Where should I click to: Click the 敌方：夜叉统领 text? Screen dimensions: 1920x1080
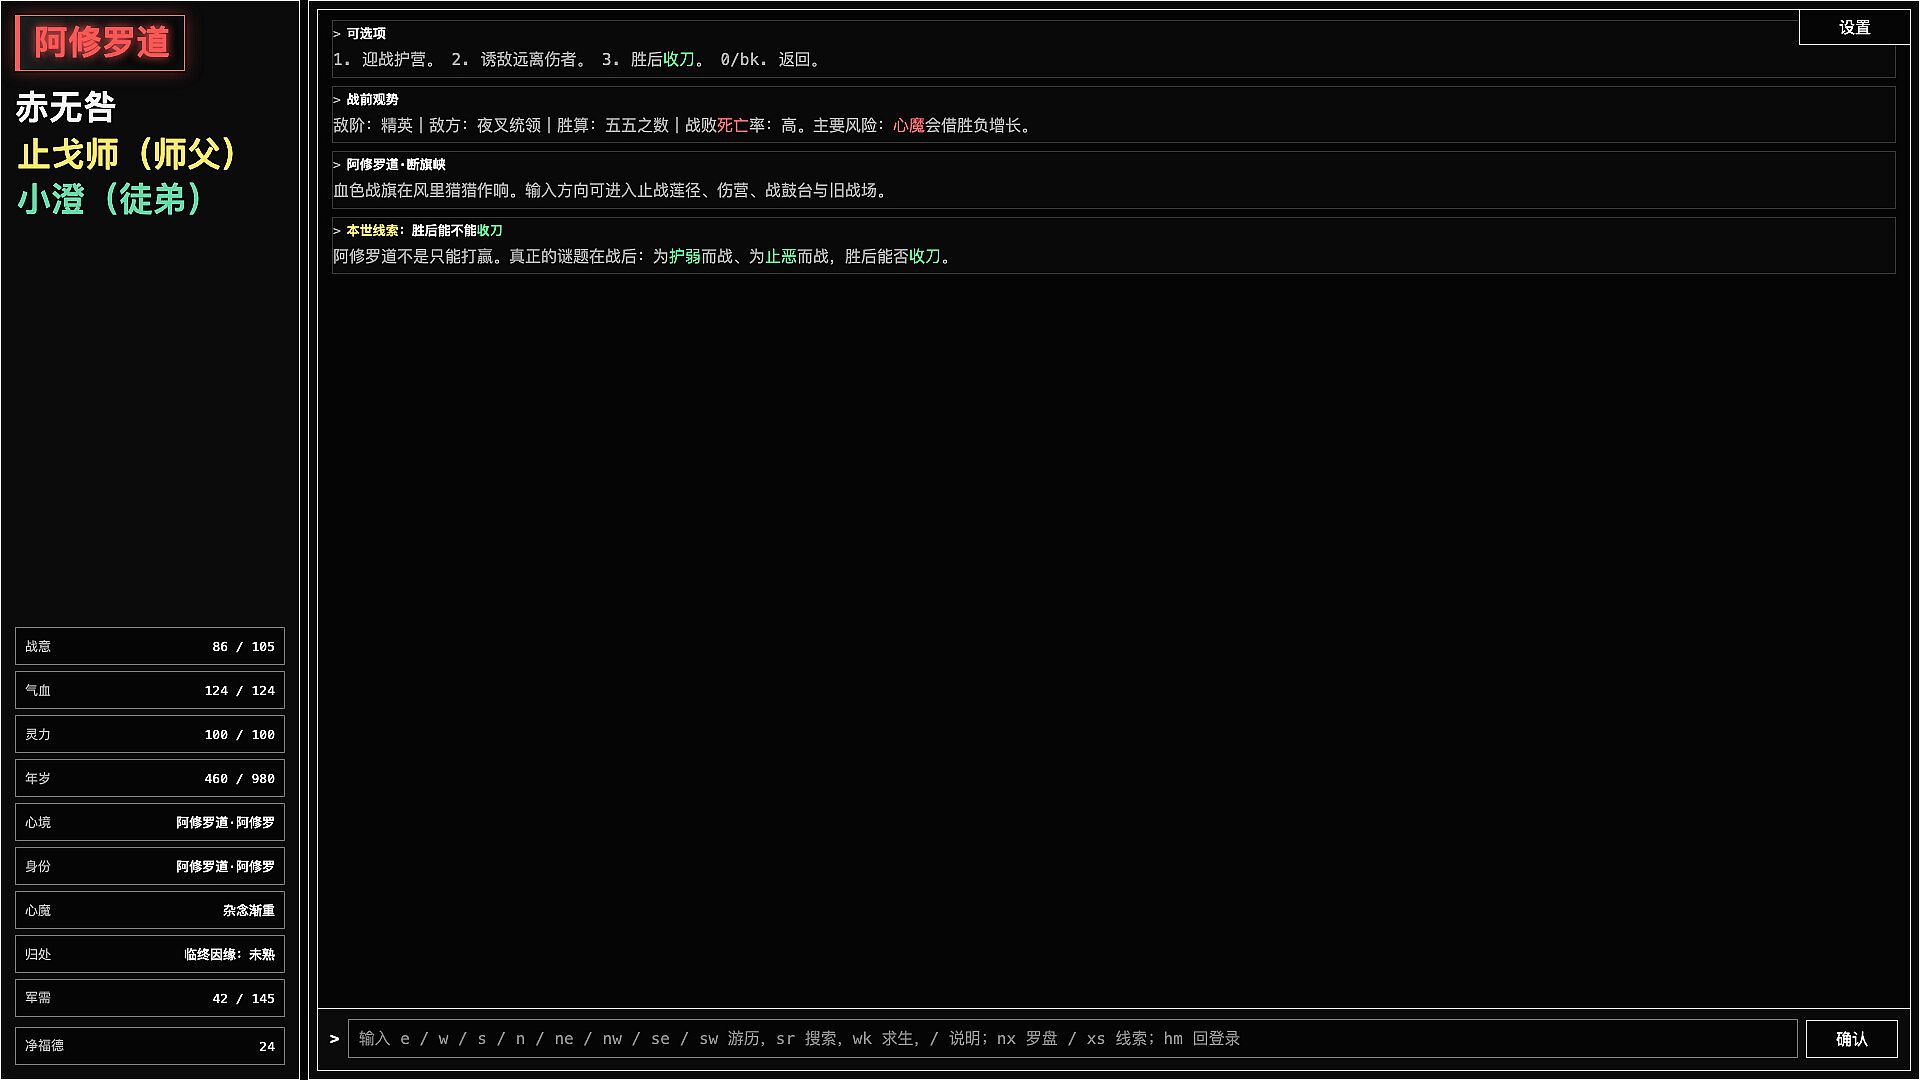[x=485, y=125]
